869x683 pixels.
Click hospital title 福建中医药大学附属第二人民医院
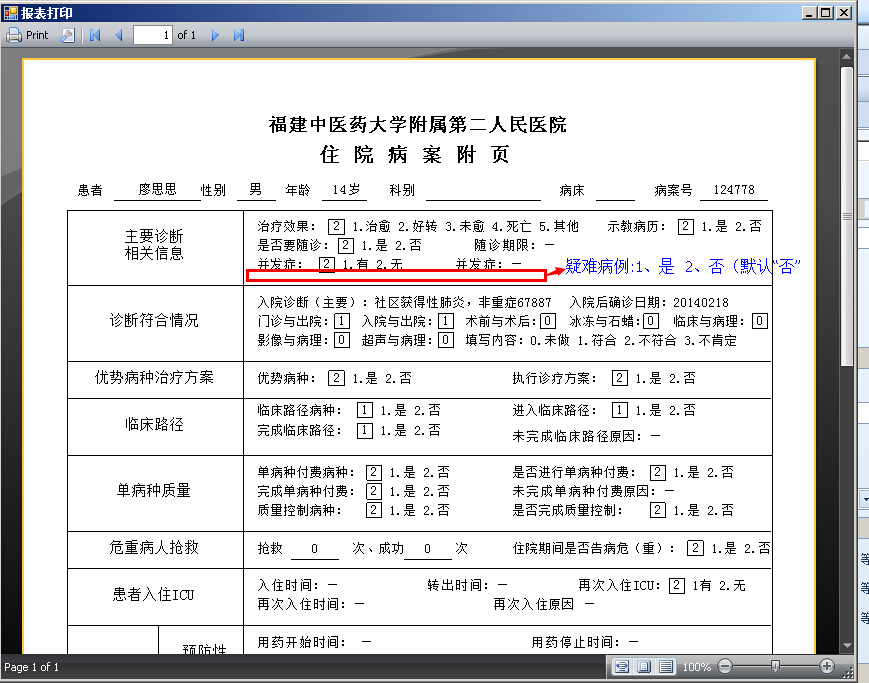click(x=418, y=124)
